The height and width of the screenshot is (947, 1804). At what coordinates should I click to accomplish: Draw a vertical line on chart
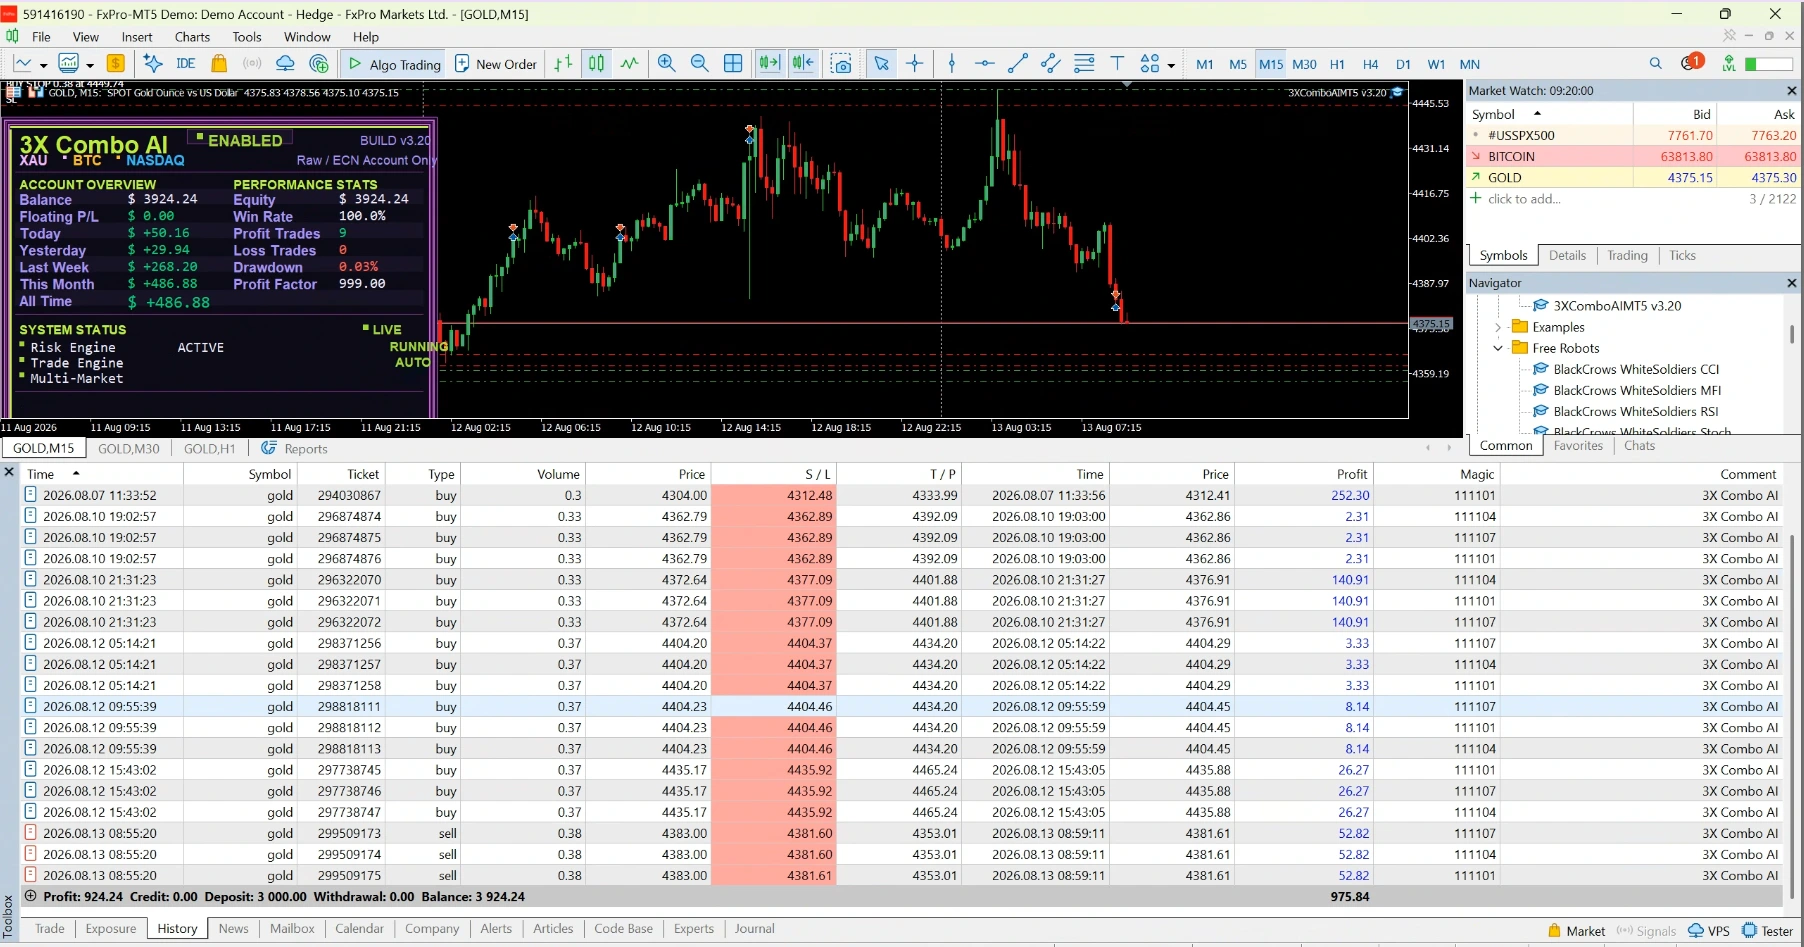[952, 64]
